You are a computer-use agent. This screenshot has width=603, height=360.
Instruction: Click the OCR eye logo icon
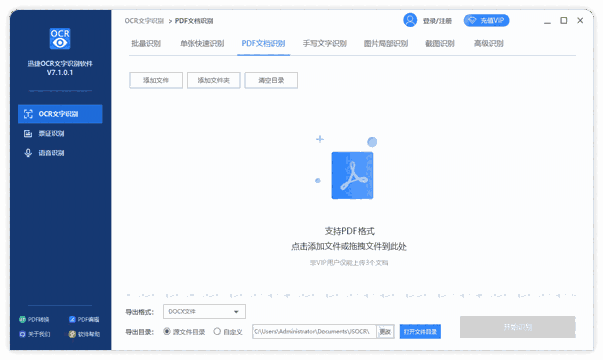pos(60,38)
